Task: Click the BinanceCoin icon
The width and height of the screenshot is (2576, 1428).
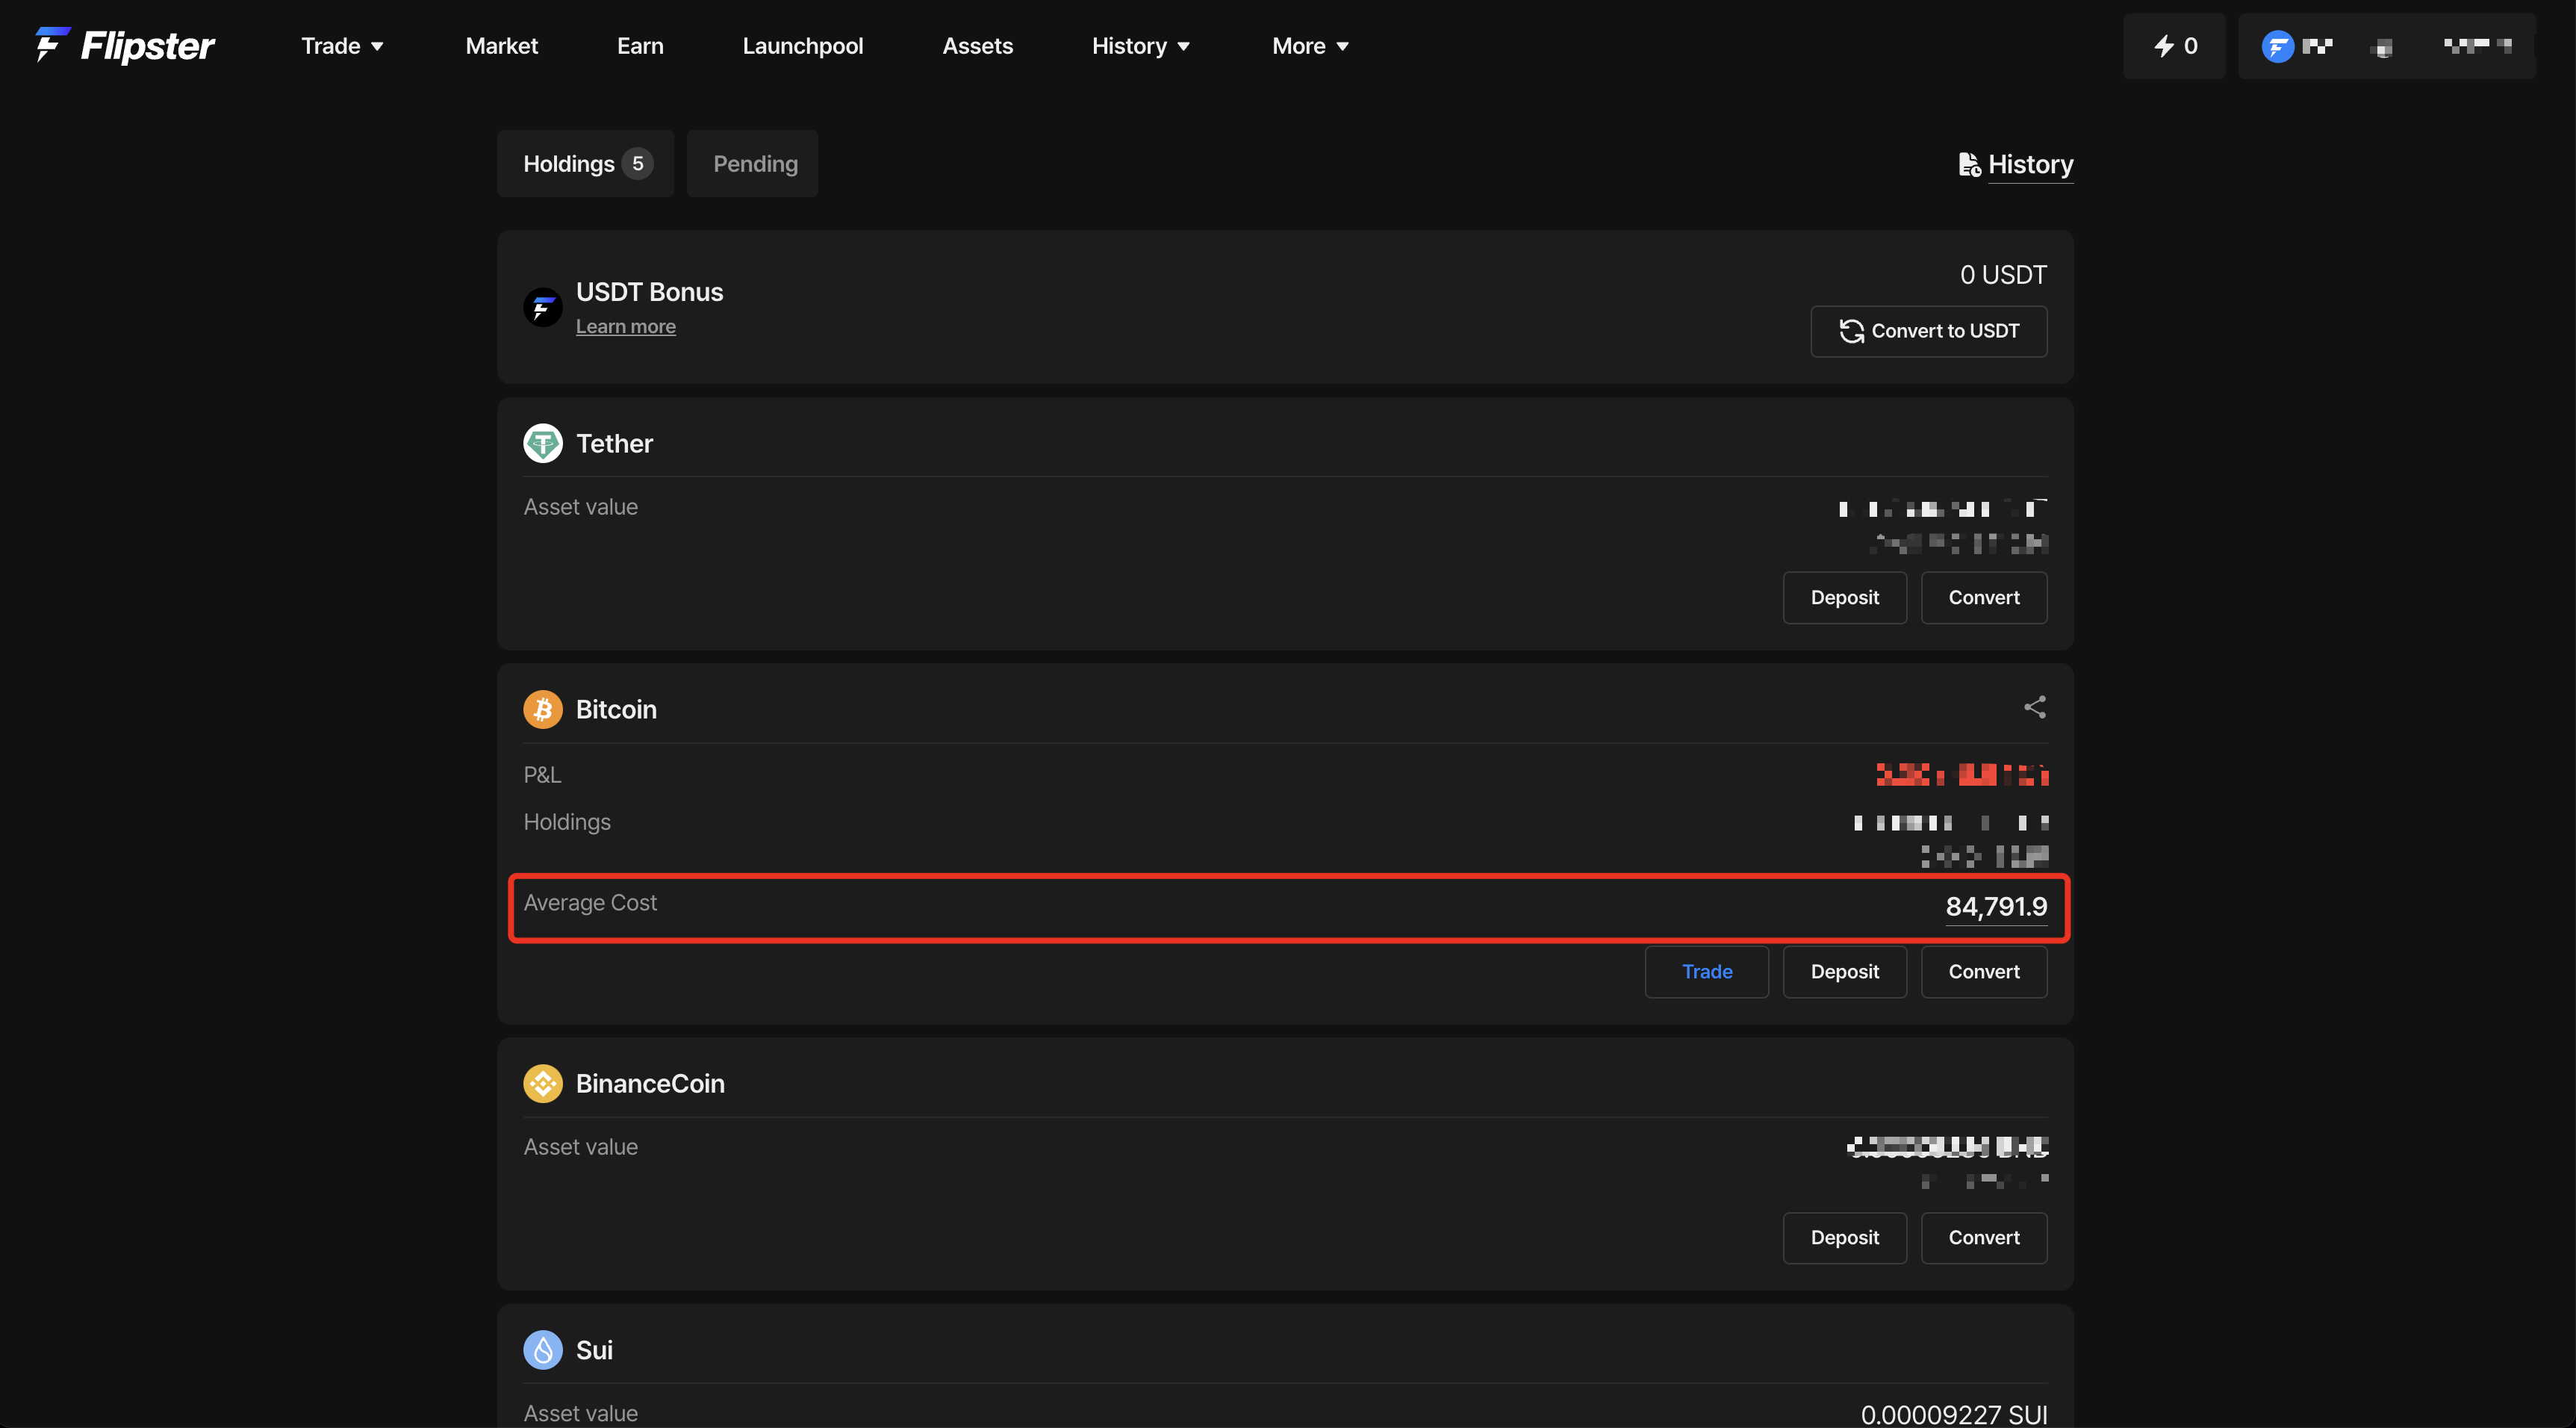Action: pos(543,1083)
